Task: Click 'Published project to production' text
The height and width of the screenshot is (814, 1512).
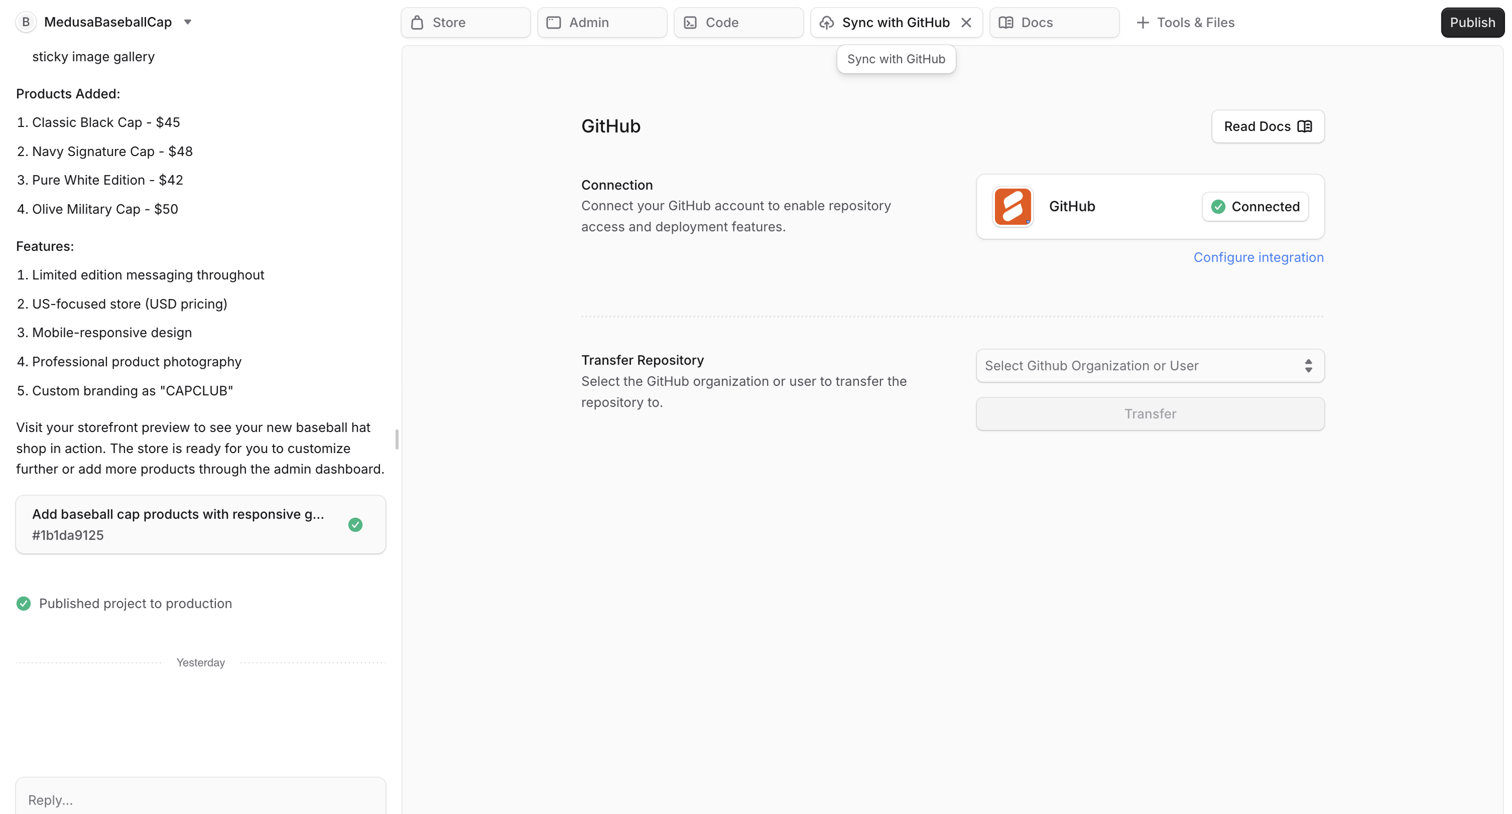Action: coord(135,603)
